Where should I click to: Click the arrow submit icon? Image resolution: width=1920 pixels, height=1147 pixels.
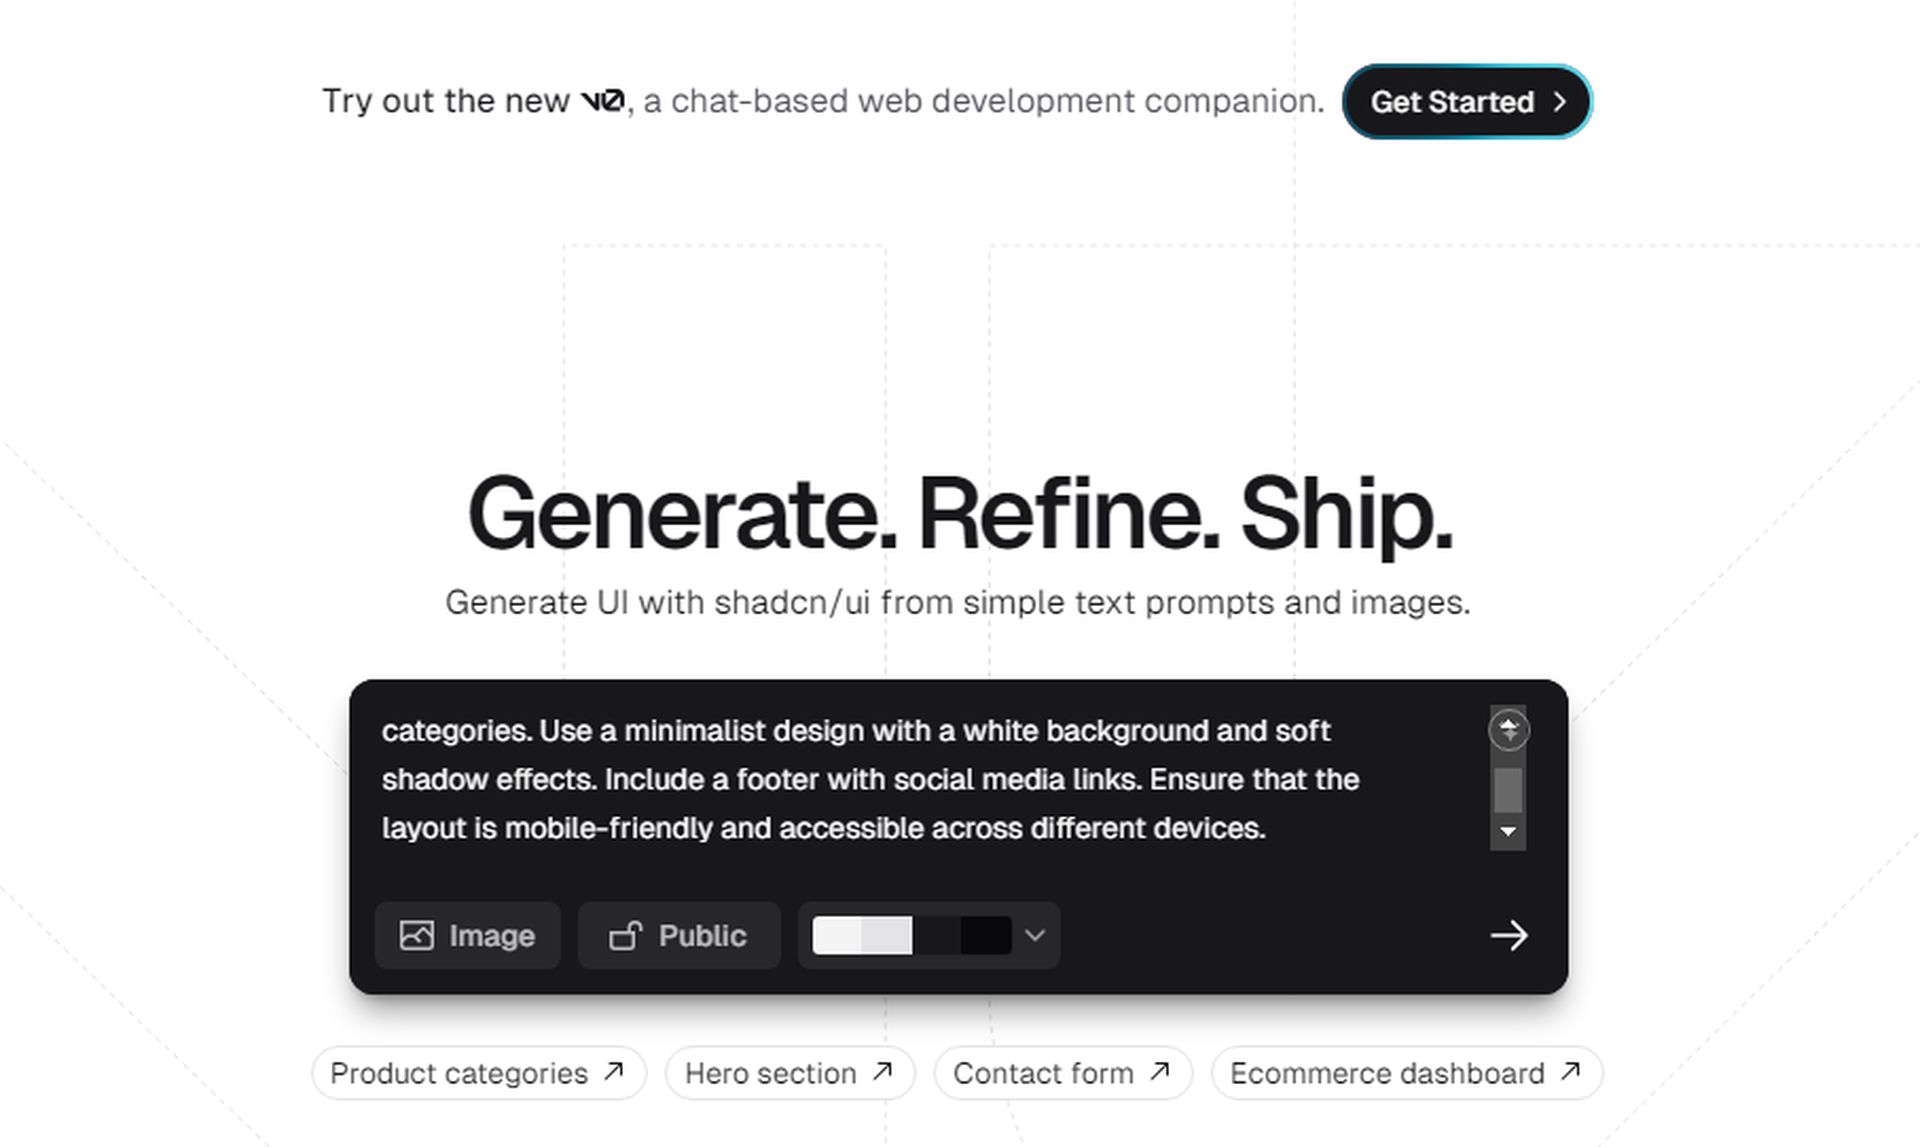[1508, 935]
